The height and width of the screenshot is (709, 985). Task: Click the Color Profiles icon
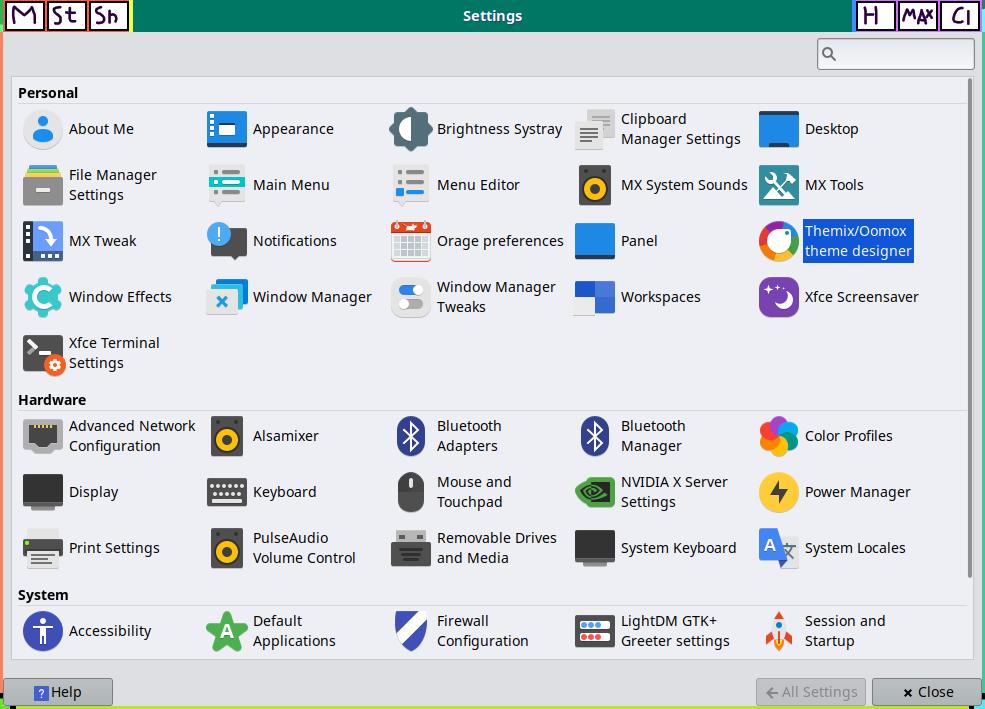[779, 436]
